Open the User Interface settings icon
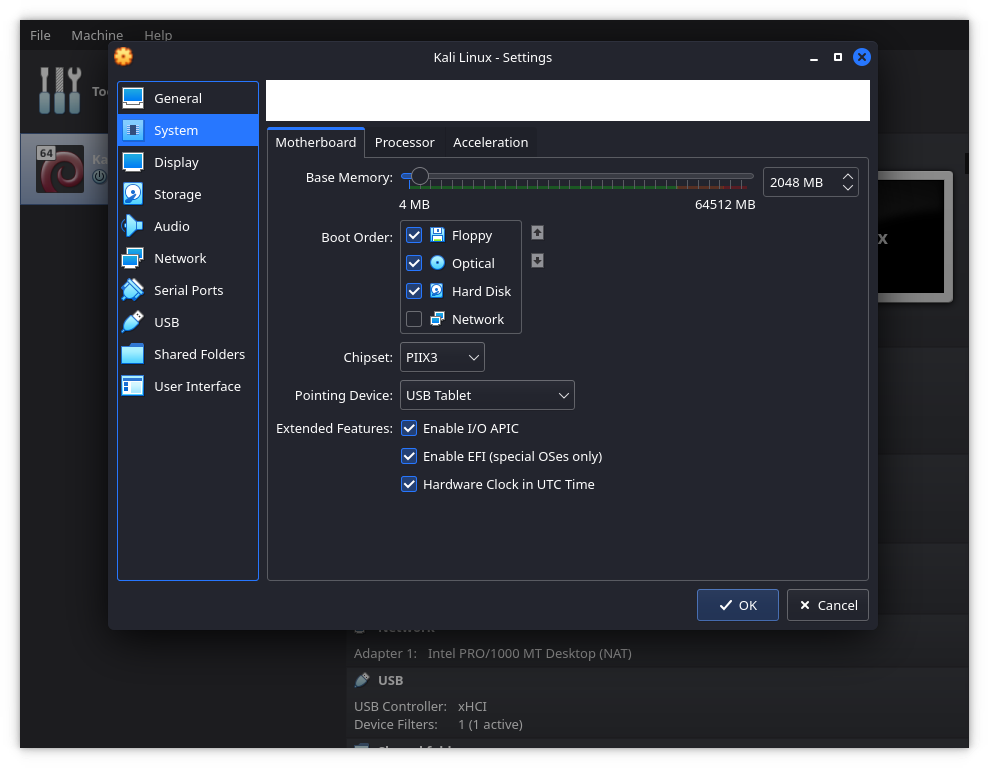Viewport: 989px width, 768px height. 133,386
